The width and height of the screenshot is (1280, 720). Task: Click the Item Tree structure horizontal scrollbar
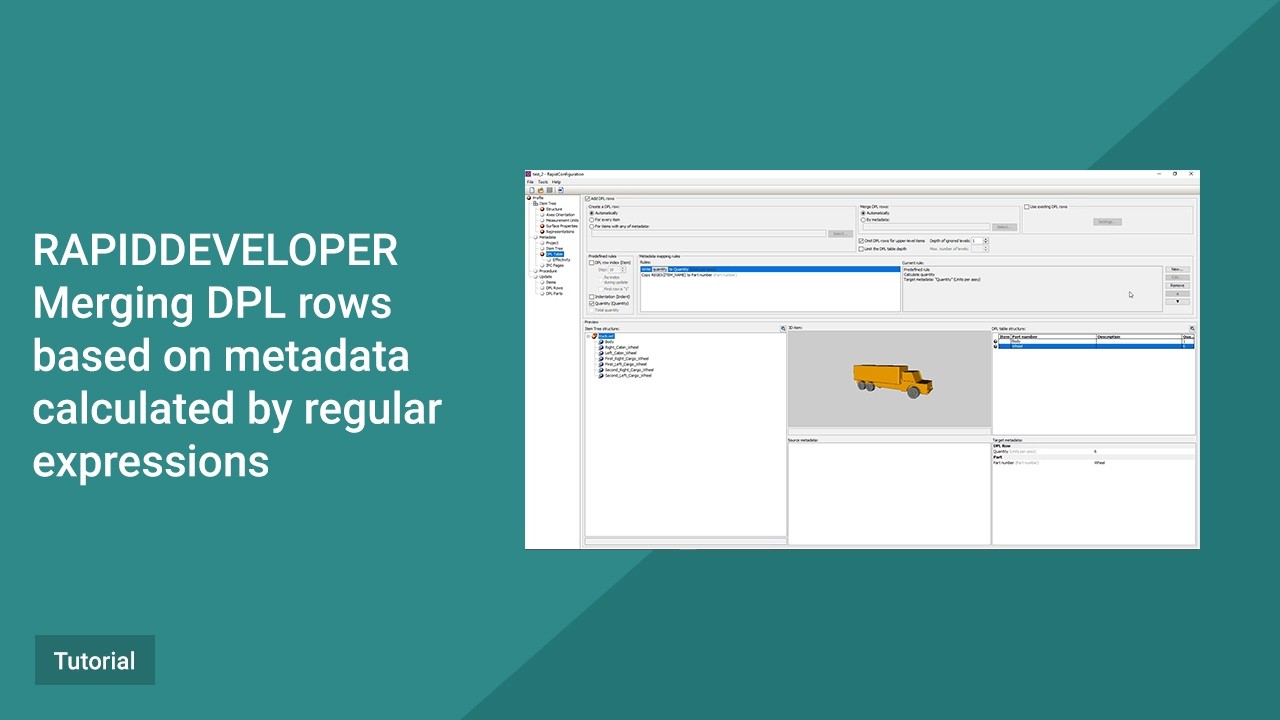click(686, 541)
